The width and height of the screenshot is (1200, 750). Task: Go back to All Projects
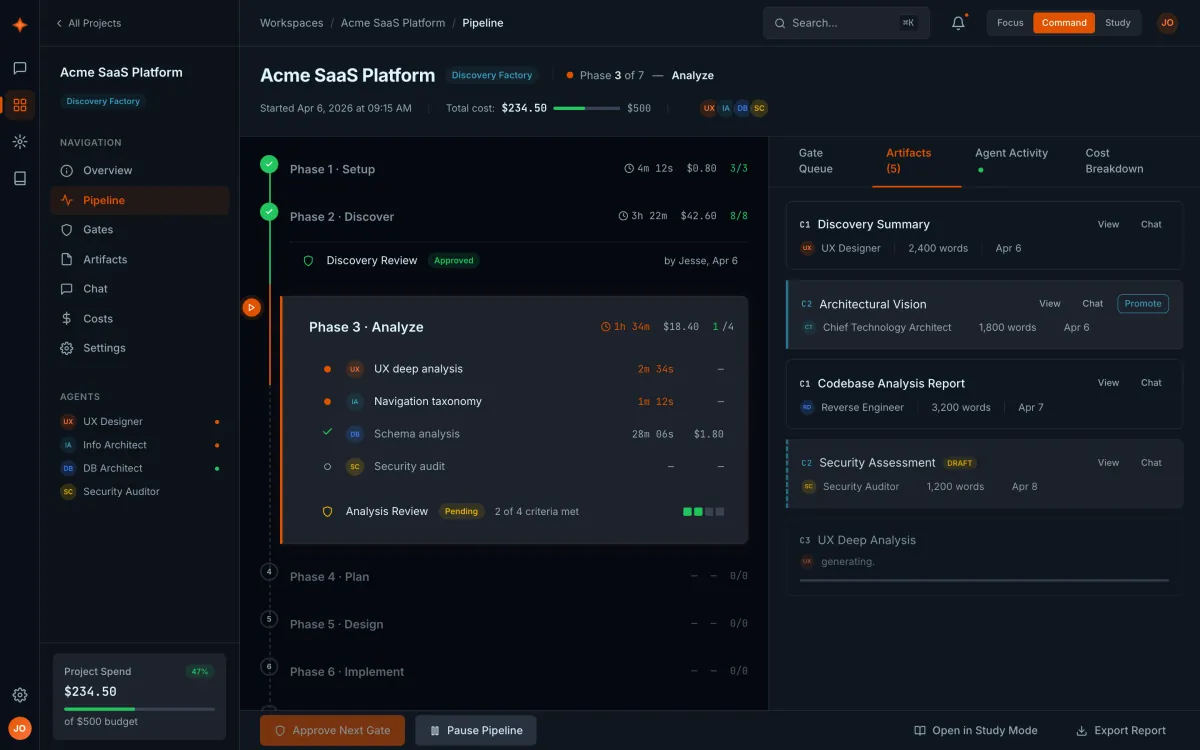(x=88, y=23)
